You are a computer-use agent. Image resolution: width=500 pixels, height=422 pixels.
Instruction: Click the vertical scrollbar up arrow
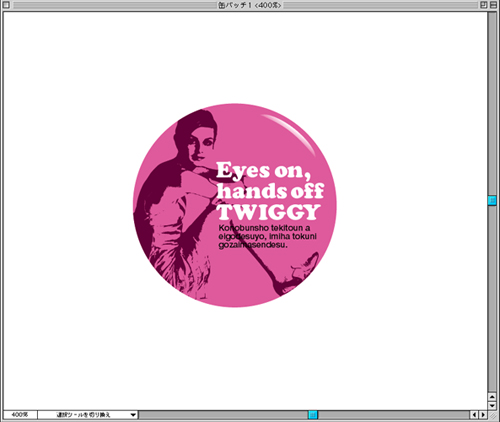point(492,397)
